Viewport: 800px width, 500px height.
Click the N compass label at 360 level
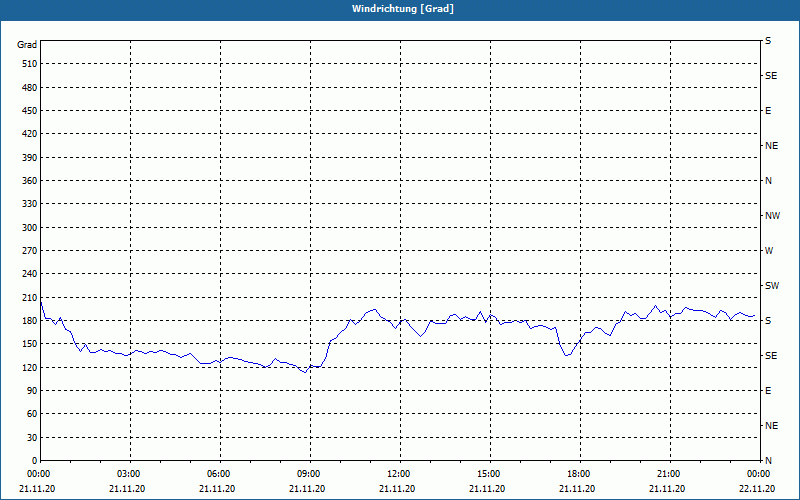pyautogui.click(x=768, y=181)
